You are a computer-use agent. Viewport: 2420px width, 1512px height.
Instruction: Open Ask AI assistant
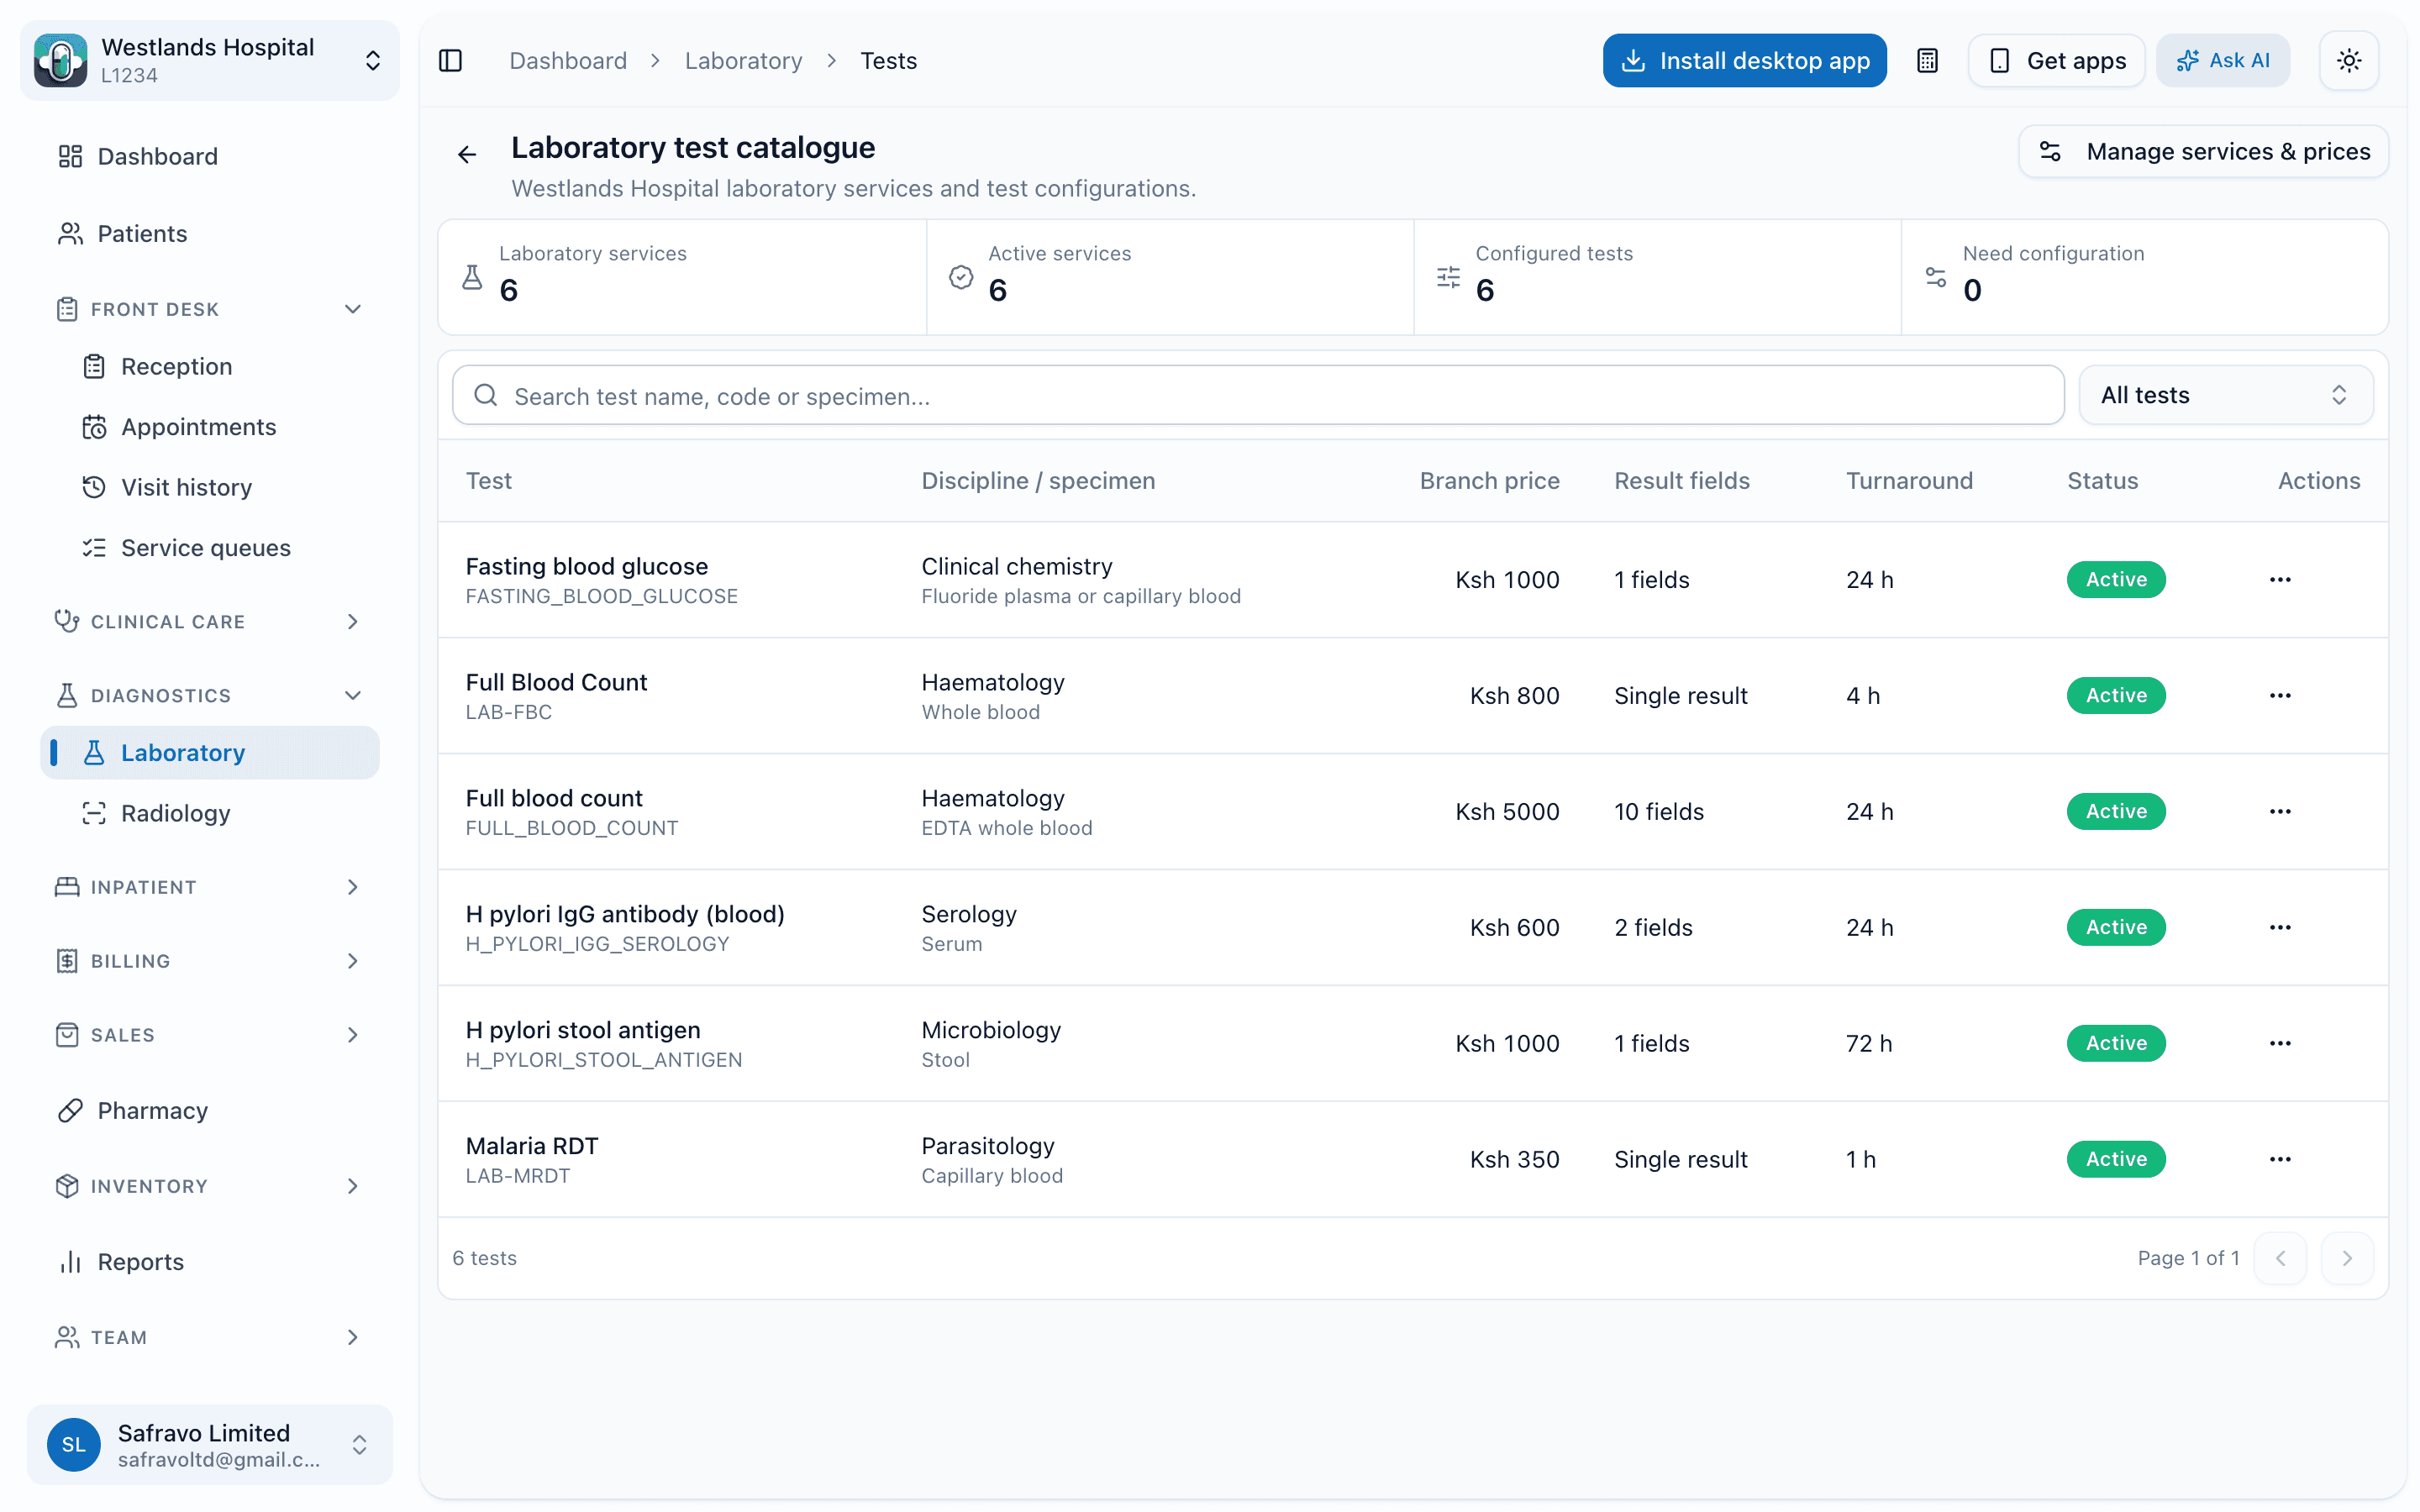click(x=2223, y=61)
